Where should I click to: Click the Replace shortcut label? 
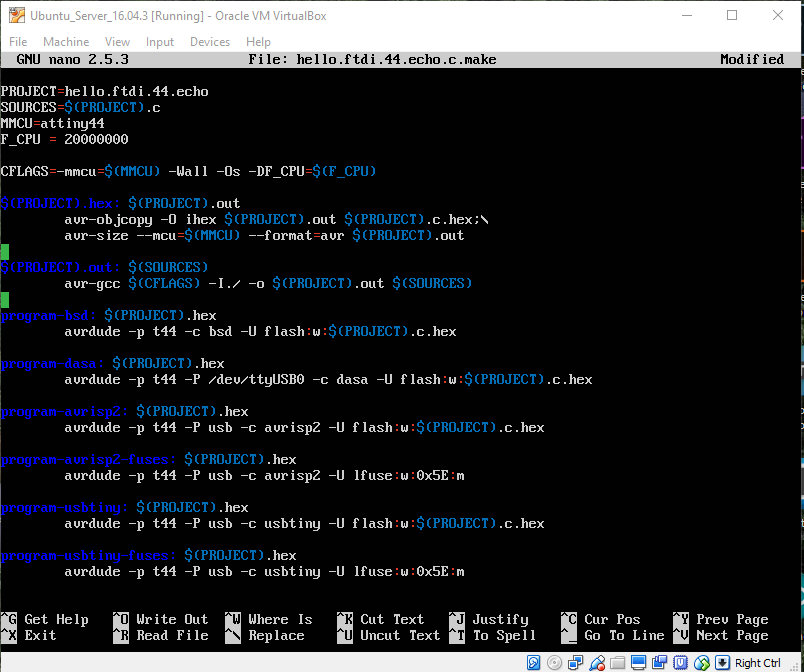click(x=276, y=635)
